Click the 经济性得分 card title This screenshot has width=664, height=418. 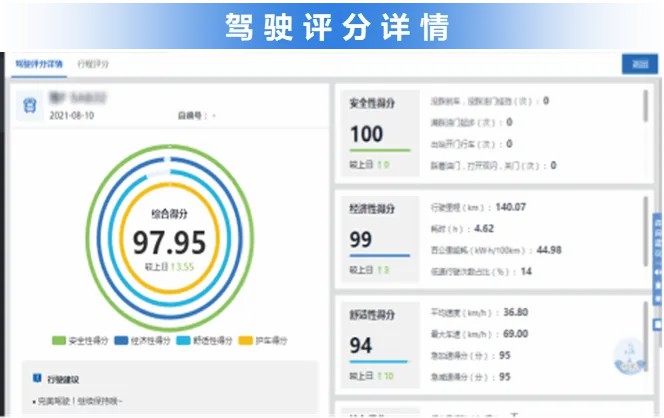[372, 209]
